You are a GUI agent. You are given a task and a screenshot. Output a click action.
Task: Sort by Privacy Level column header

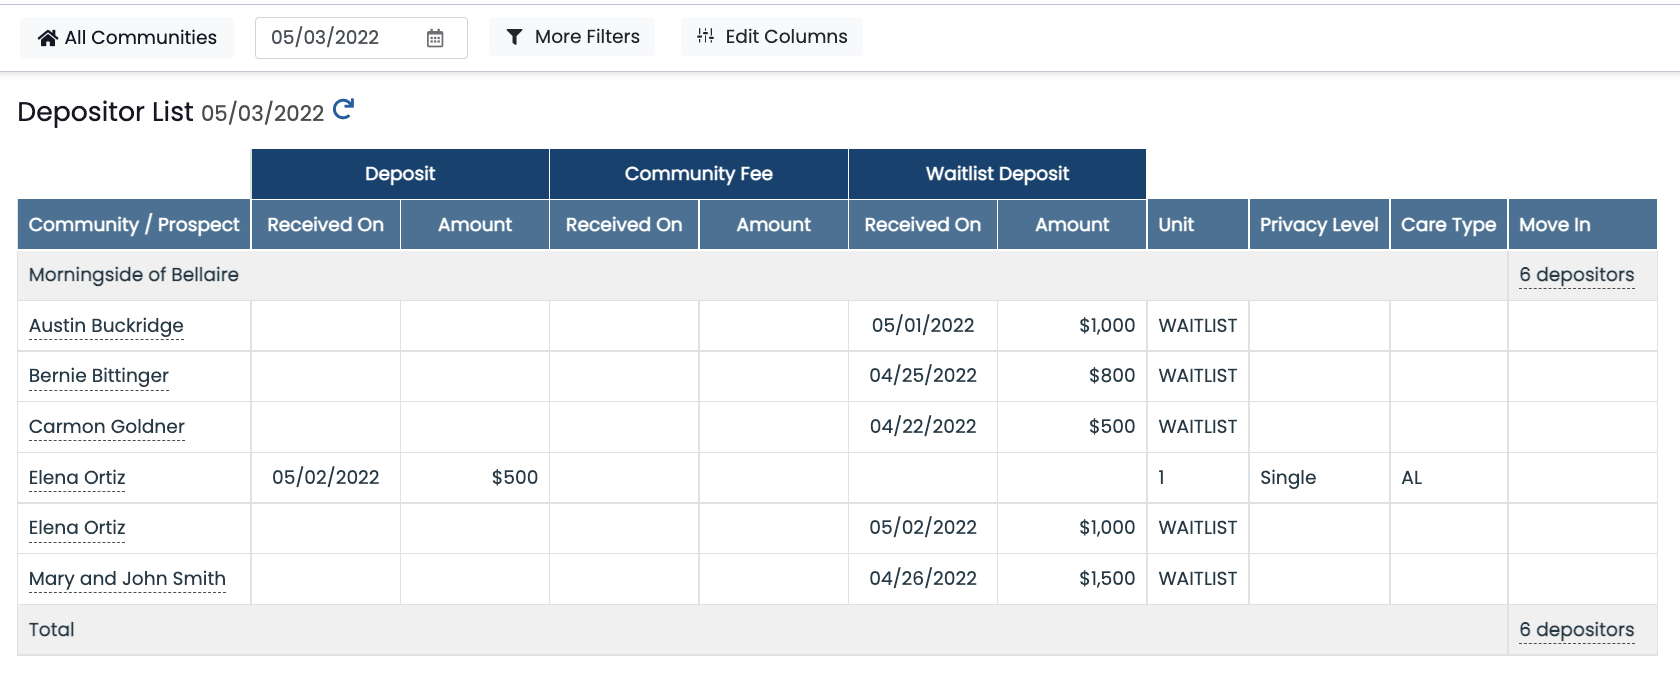(x=1319, y=224)
